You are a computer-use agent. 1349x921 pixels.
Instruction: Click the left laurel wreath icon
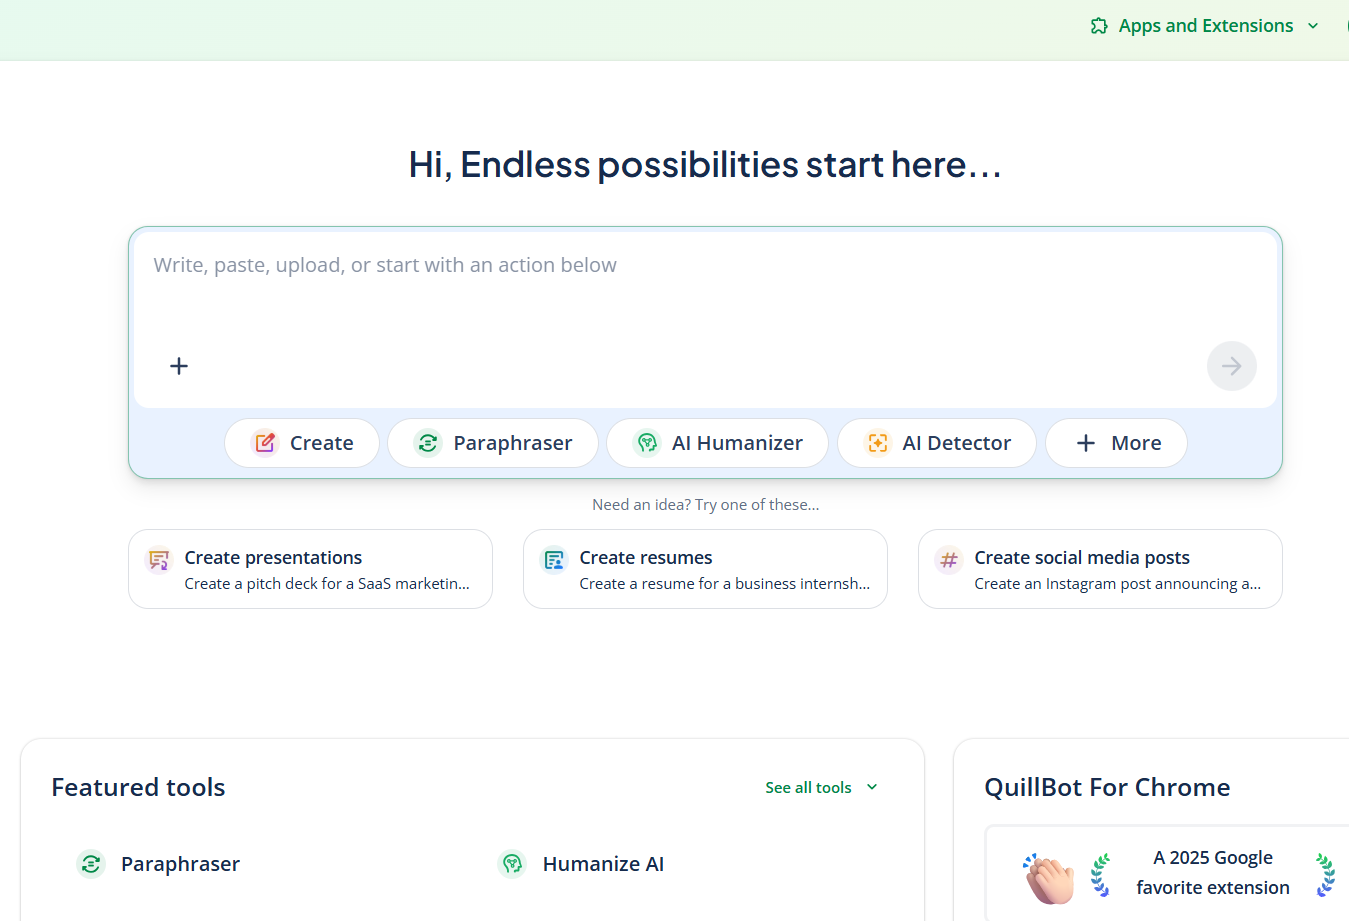point(1101,875)
